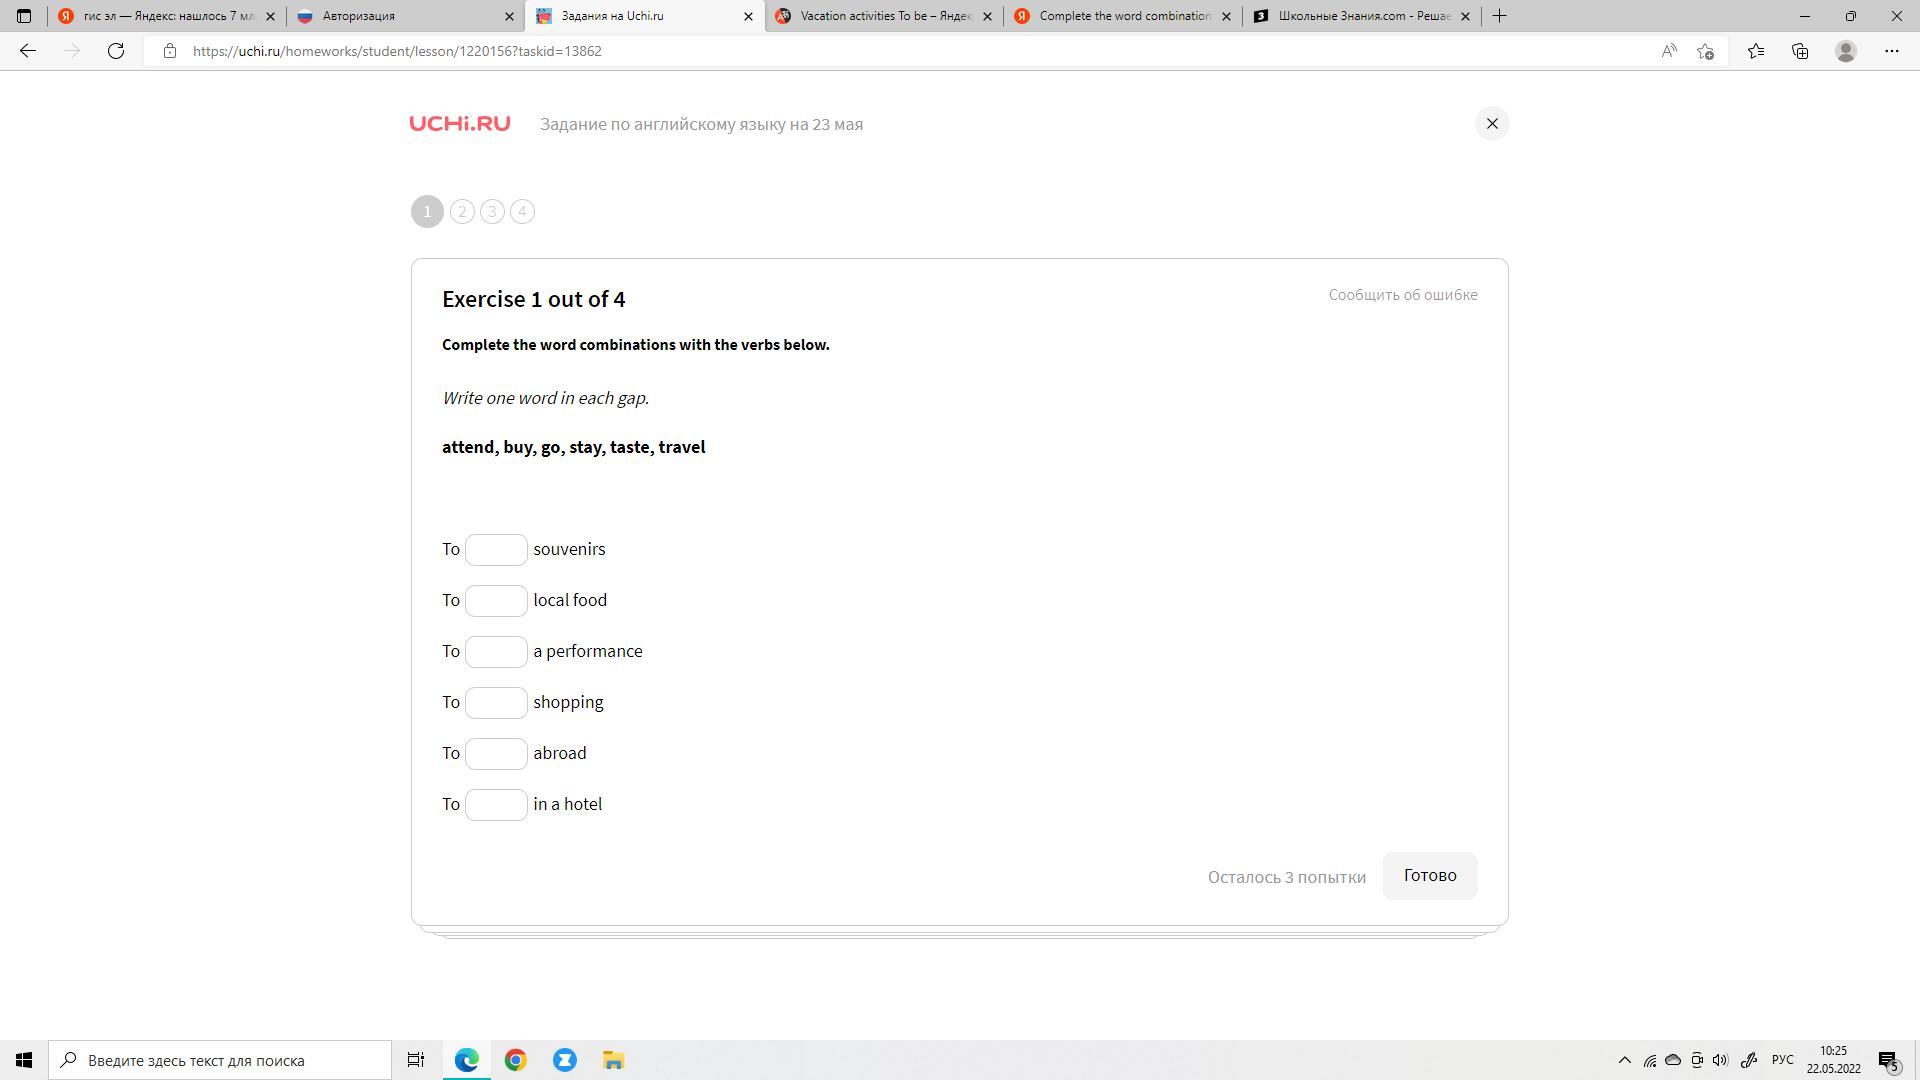1920x1080 pixels.
Task: Show hidden system tray icons
Action: pos(1624,1060)
